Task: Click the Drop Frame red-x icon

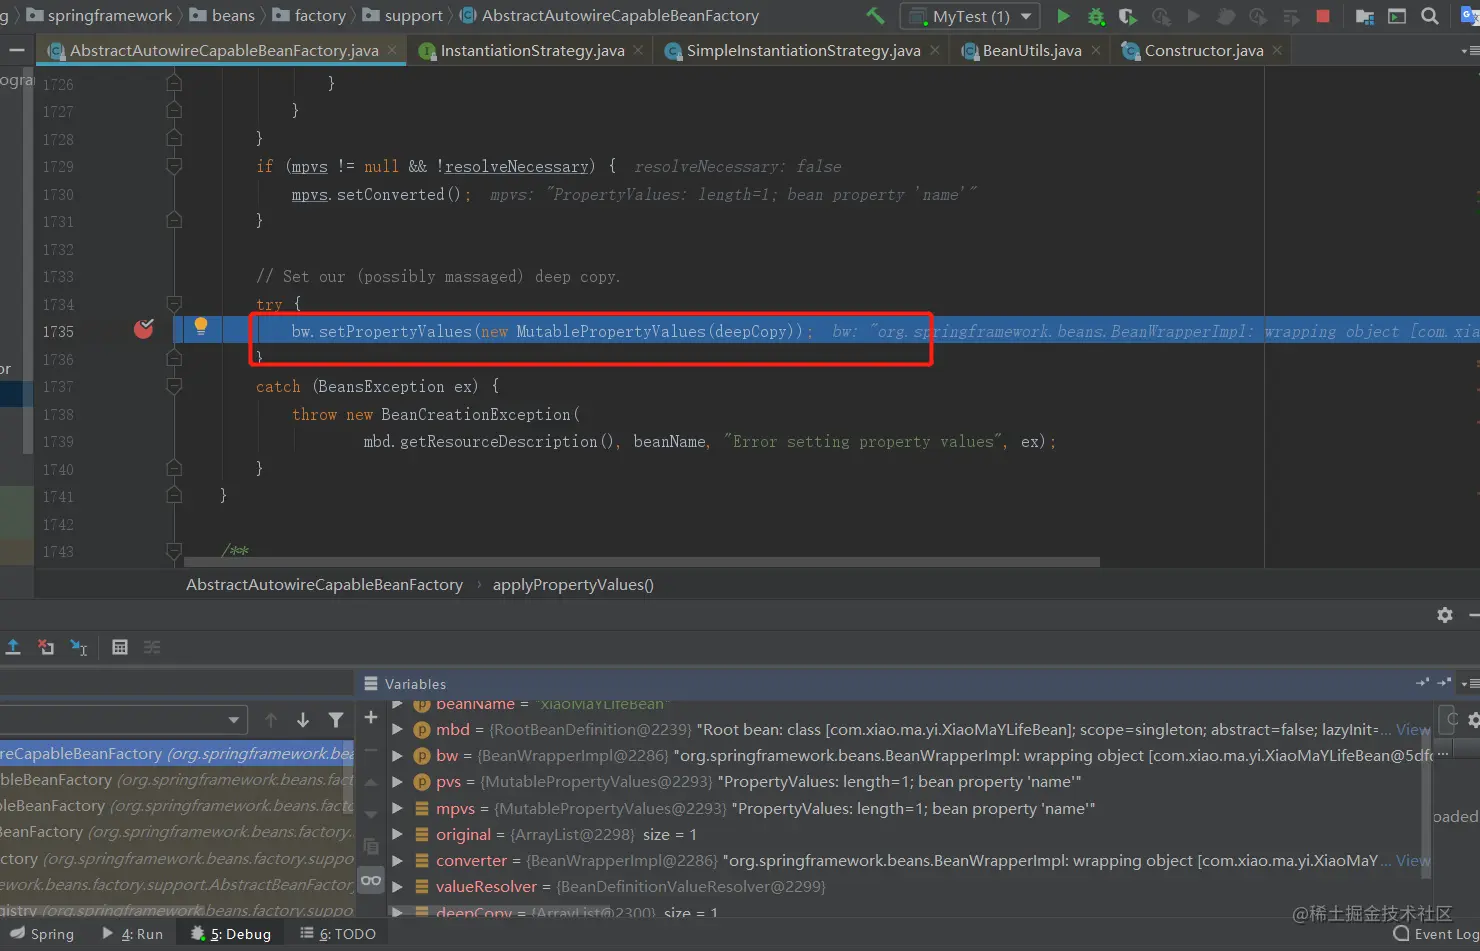Action: (46, 647)
